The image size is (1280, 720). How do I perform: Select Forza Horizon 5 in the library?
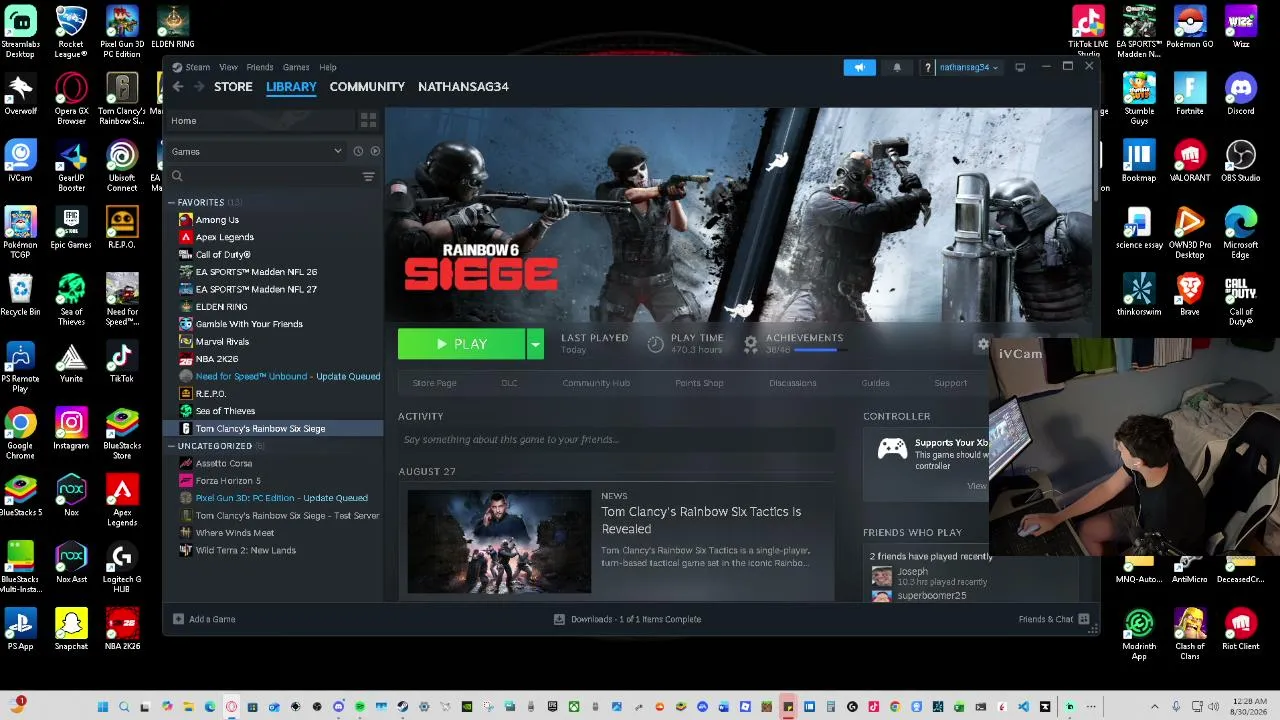pos(228,481)
